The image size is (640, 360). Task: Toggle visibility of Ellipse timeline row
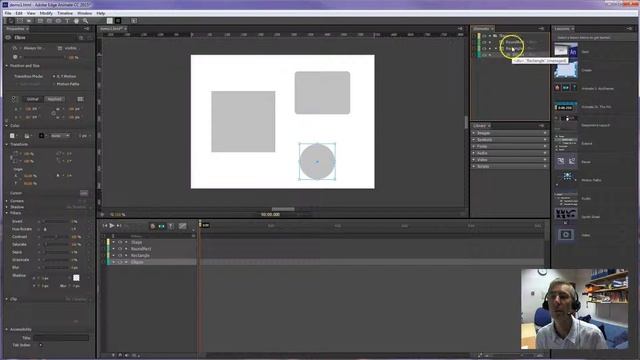click(120, 262)
